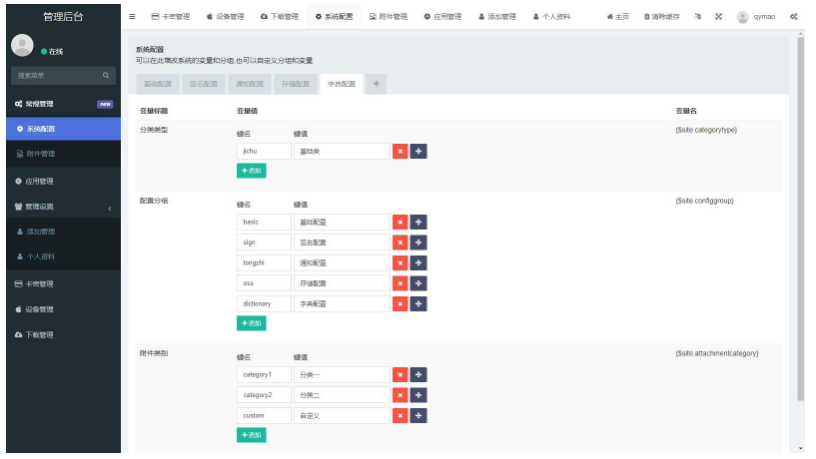816x459 pixels.
Task: Click the 主页 home link
Action: tap(618, 17)
